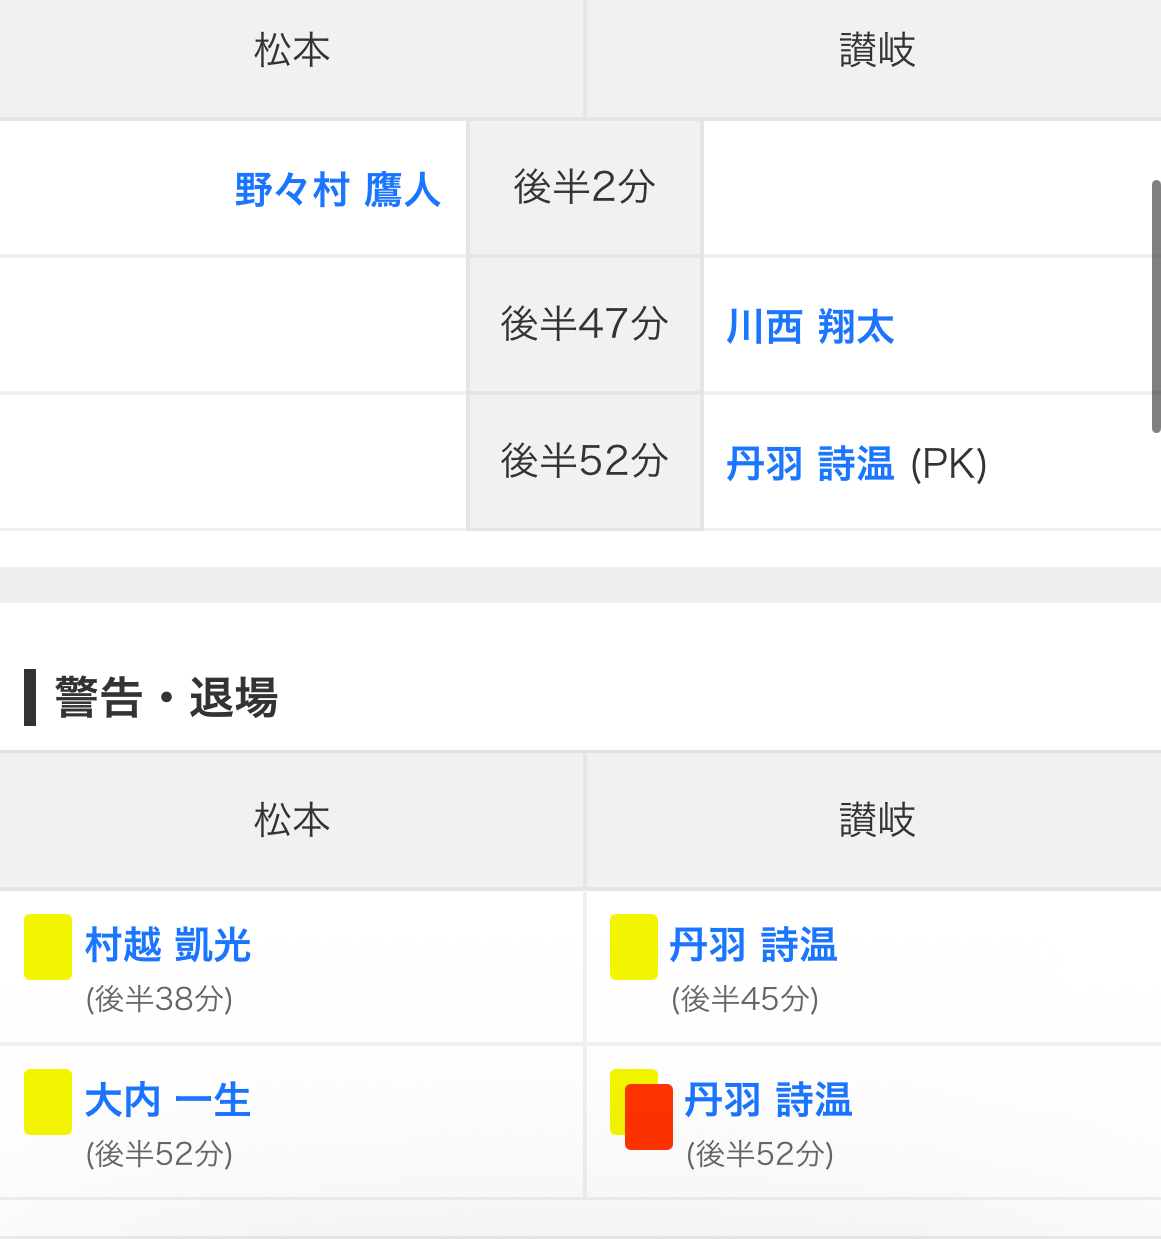This screenshot has width=1161, height=1239.
Task: Open 丹羽 詩温 link beside the red card
Action: pyautogui.click(x=768, y=1100)
